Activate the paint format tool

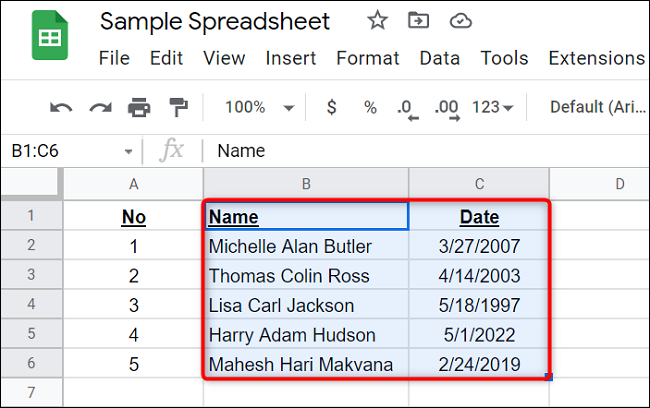(x=178, y=107)
